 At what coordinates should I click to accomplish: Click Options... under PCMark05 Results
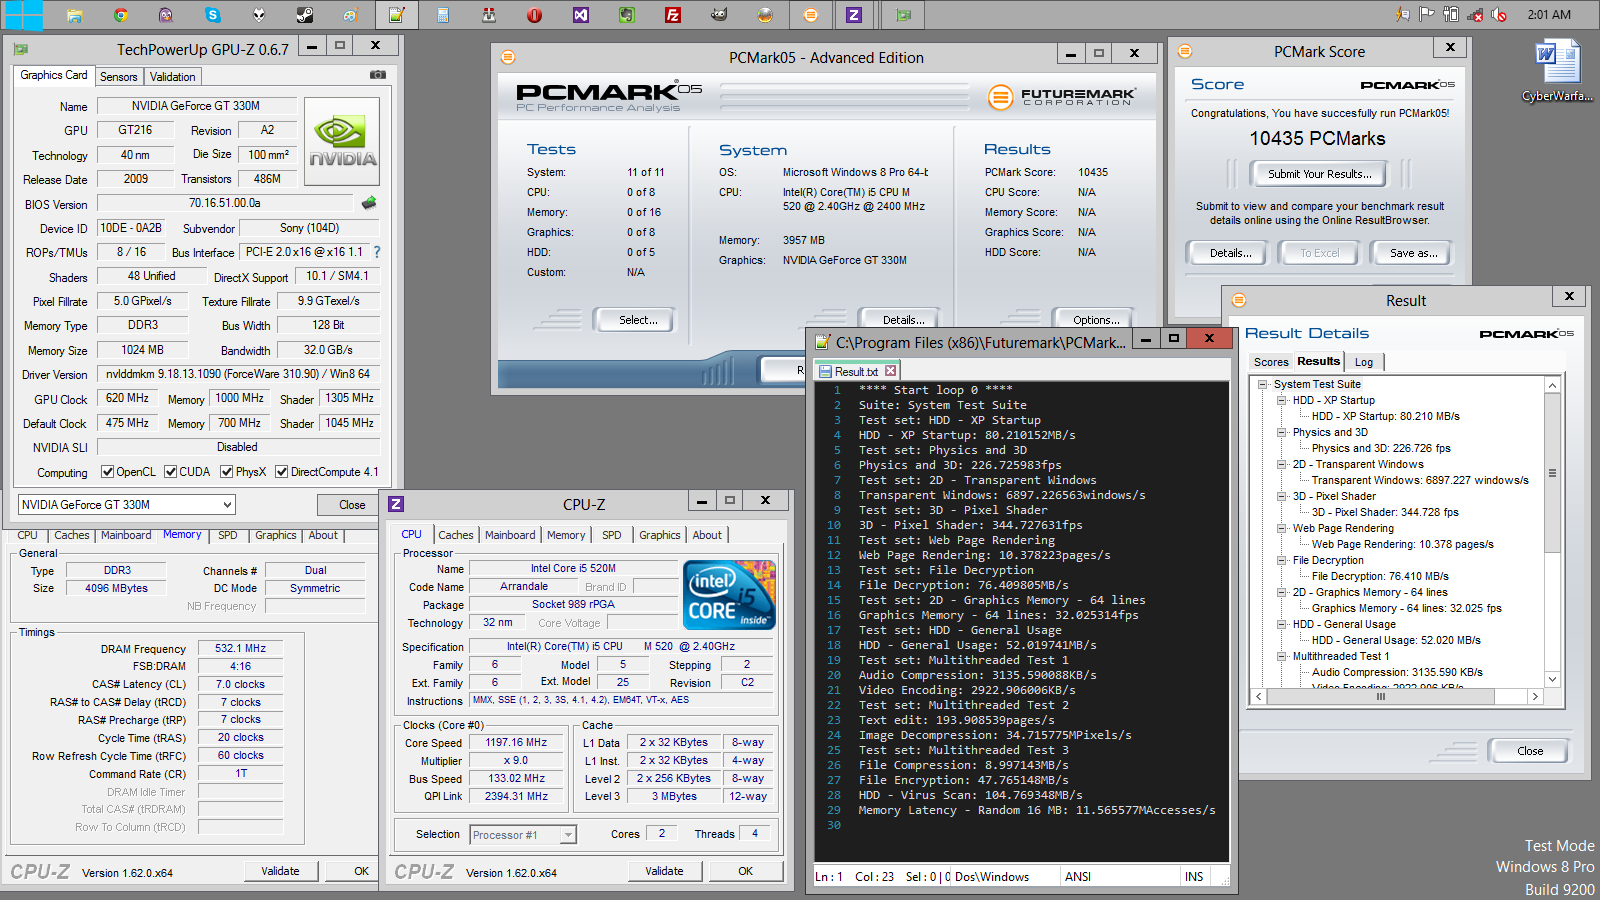(1095, 319)
